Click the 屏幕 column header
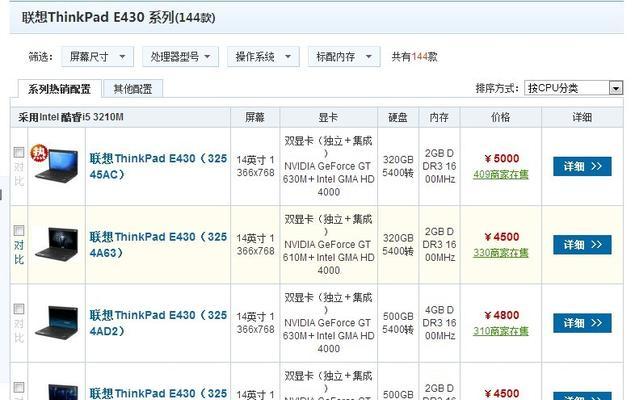635x400 pixels. (x=255, y=117)
